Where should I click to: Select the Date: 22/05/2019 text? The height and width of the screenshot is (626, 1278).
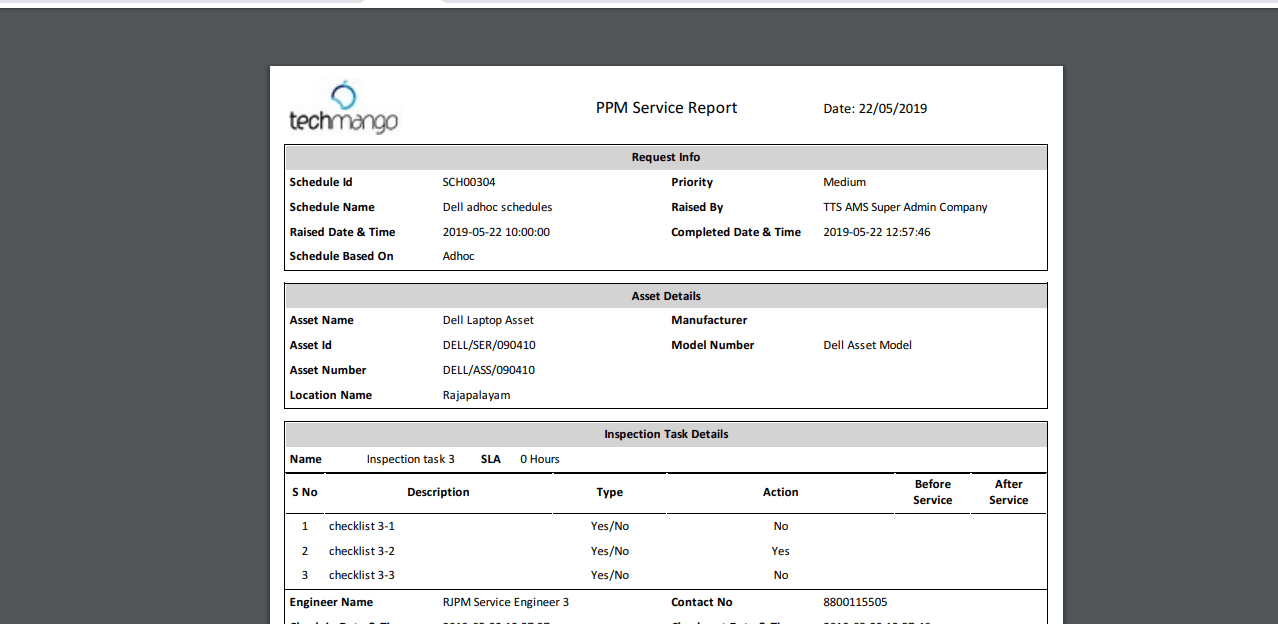point(876,108)
